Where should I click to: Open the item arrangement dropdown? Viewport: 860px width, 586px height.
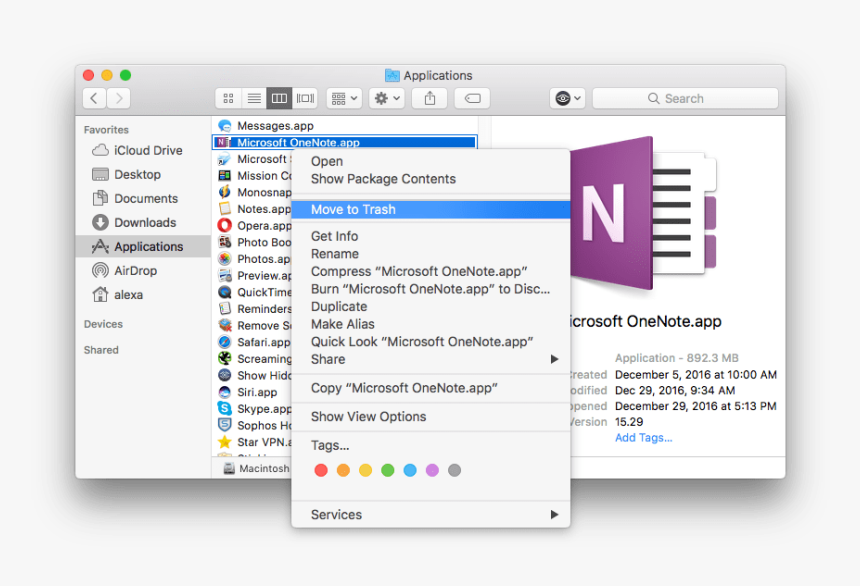(344, 98)
